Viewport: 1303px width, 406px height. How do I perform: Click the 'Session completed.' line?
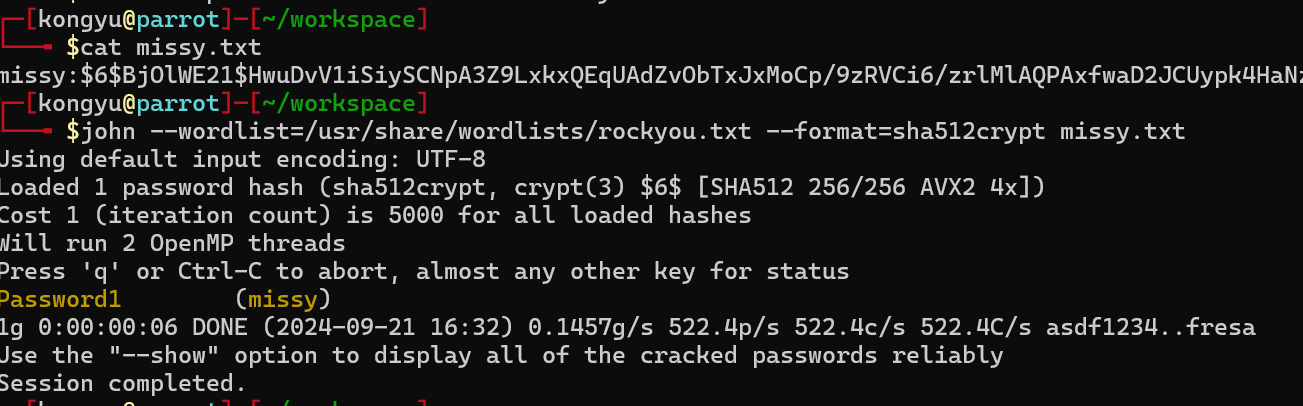122,382
